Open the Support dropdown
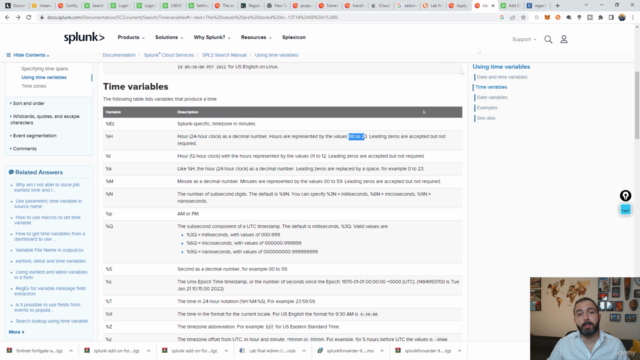The width and height of the screenshot is (640, 360). point(524,39)
